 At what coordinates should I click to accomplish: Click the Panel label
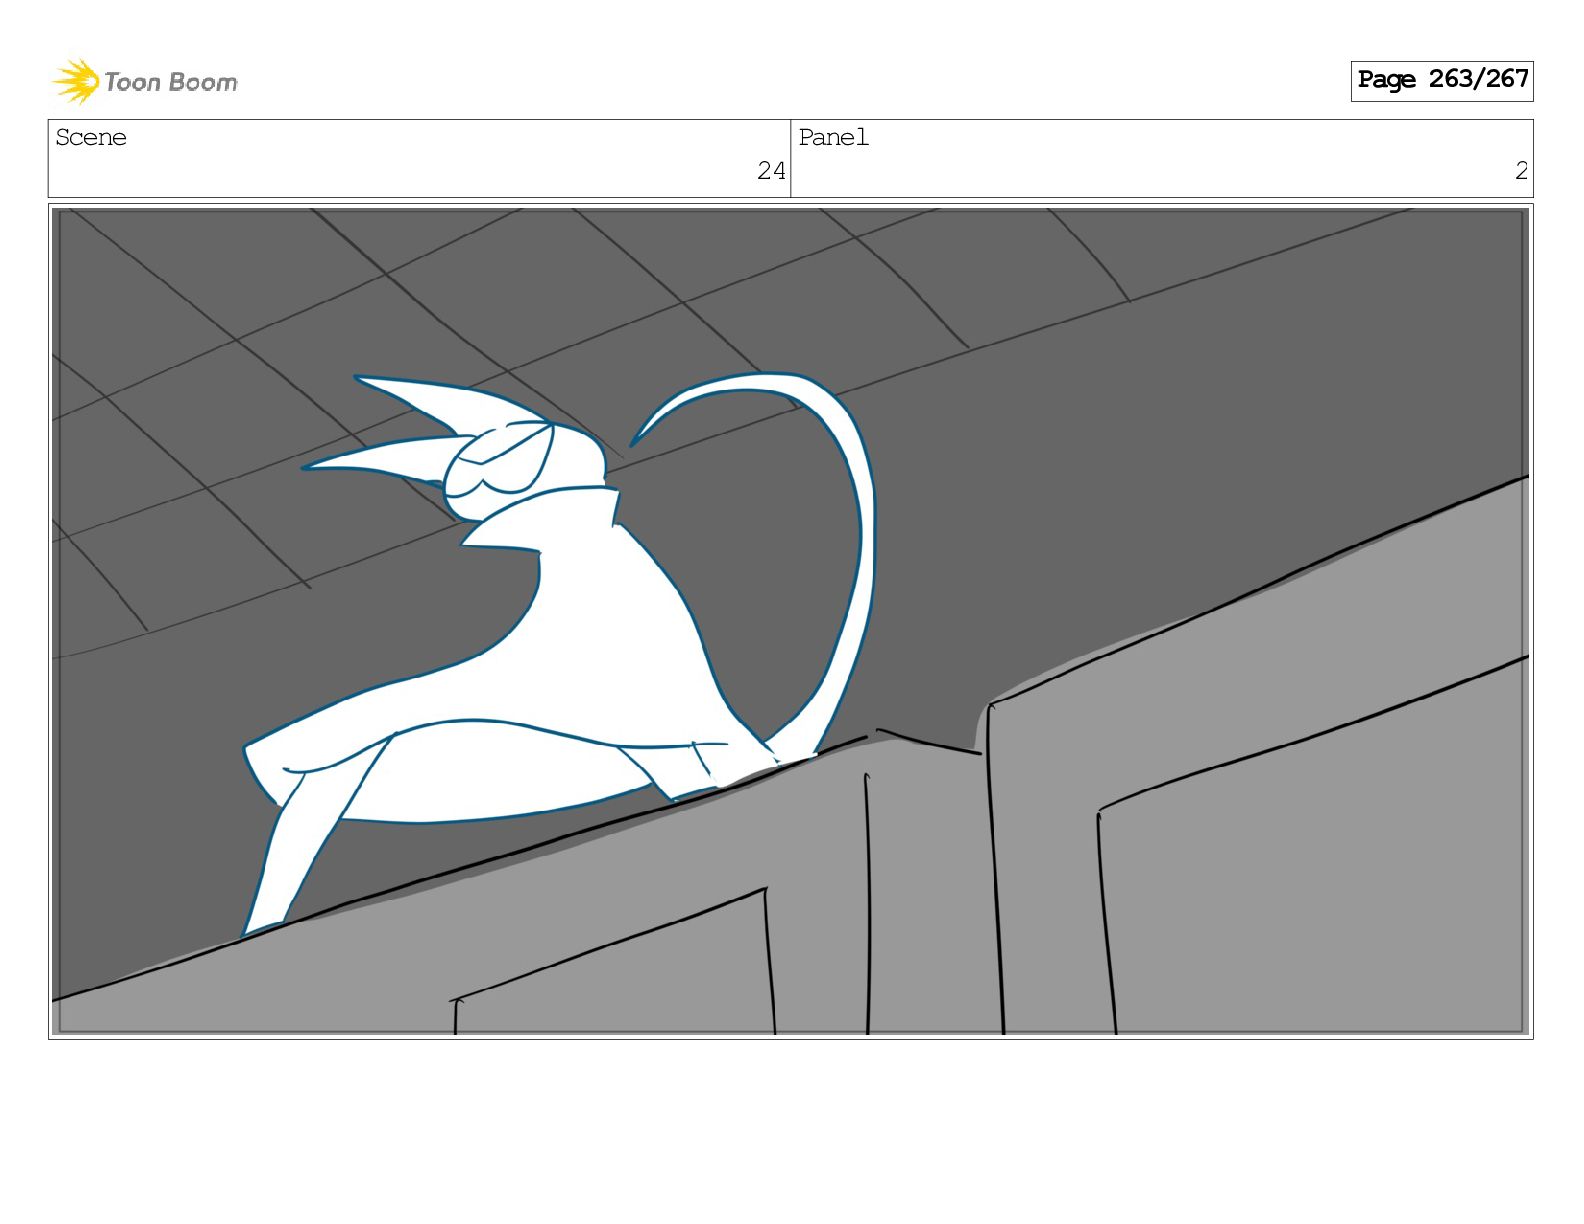(x=833, y=137)
